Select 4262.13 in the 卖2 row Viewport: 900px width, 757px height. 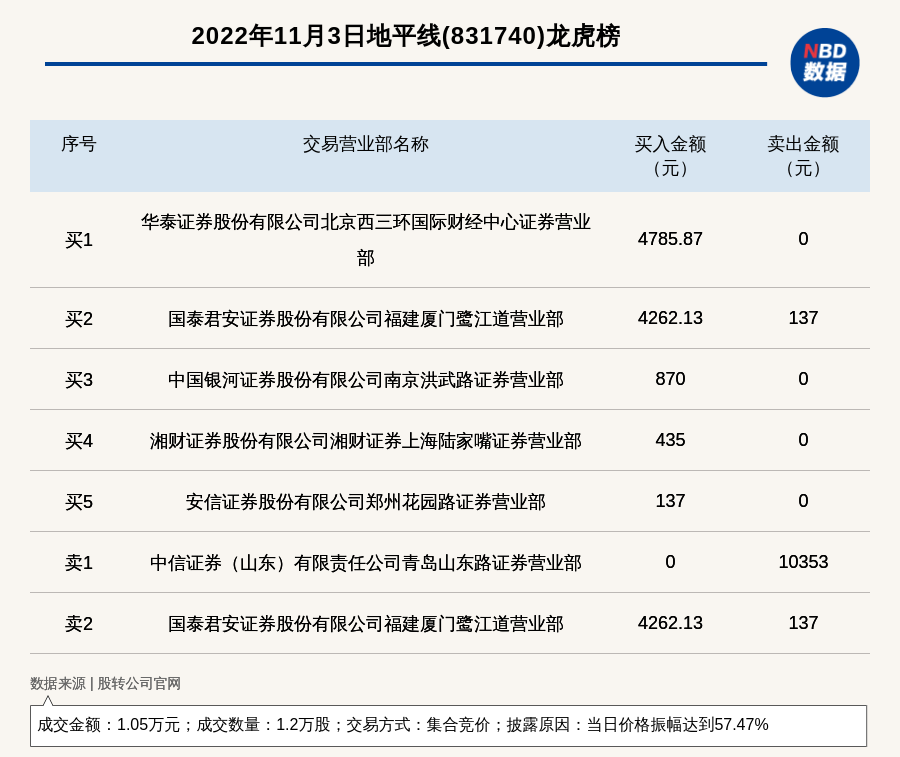pyautogui.click(x=670, y=623)
